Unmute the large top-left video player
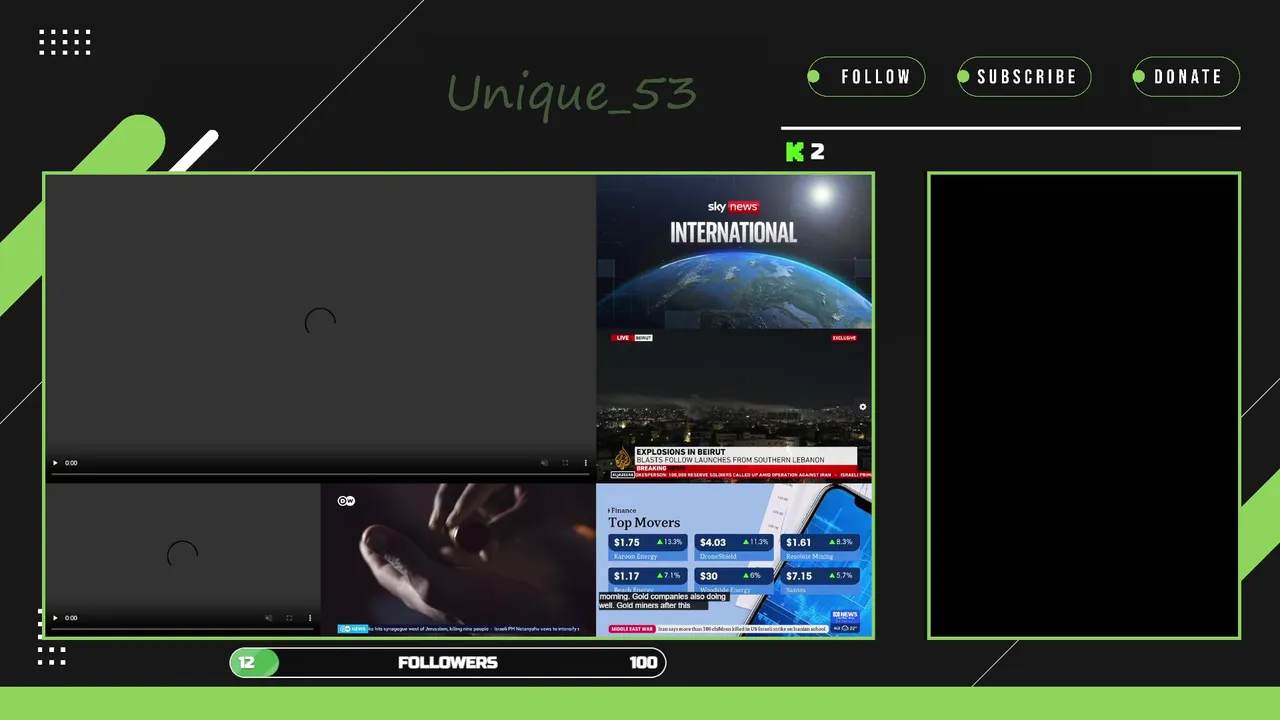Screen dimensions: 1280x720 pyautogui.click(x=544, y=463)
